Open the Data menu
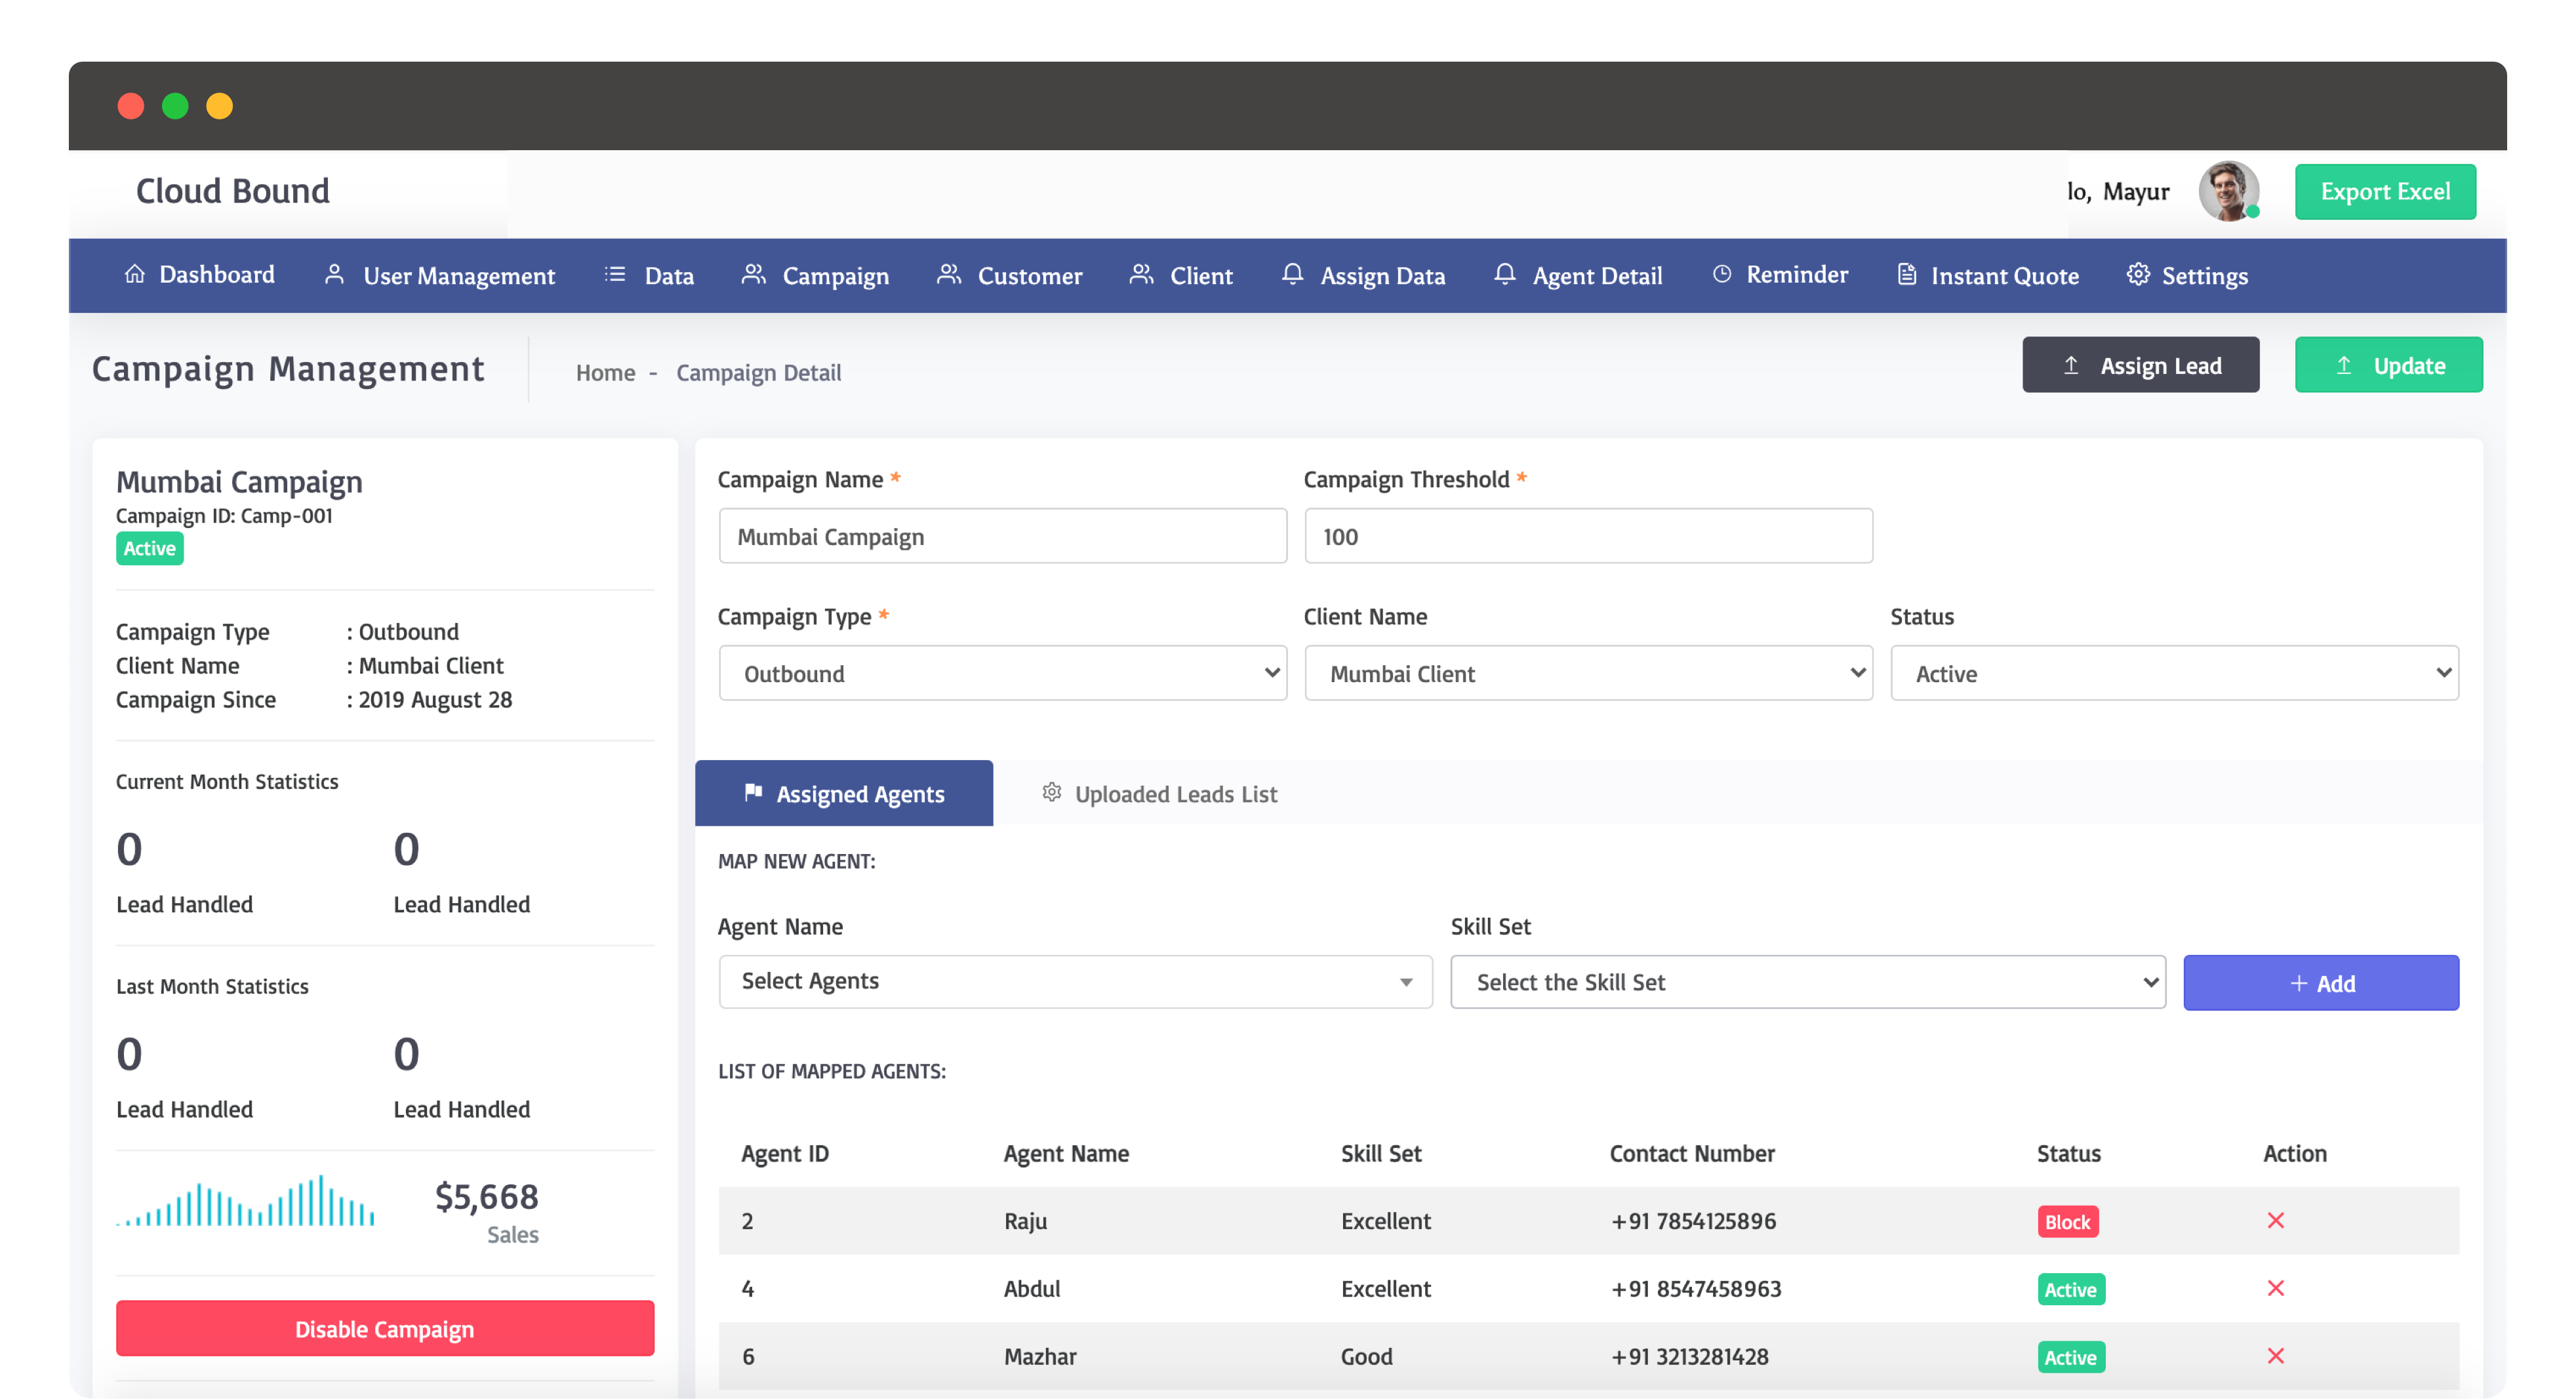Screen dimensions: 2576x1399 point(649,275)
